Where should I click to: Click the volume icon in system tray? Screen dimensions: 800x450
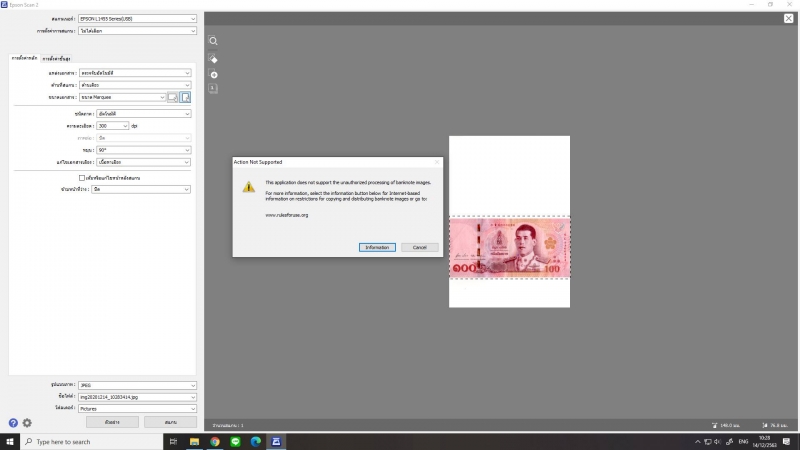click(x=718, y=442)
